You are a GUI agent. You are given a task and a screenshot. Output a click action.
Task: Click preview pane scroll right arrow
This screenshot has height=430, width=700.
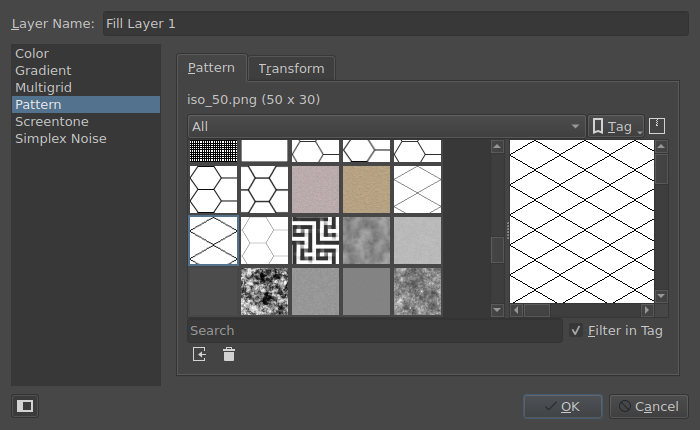647,310
